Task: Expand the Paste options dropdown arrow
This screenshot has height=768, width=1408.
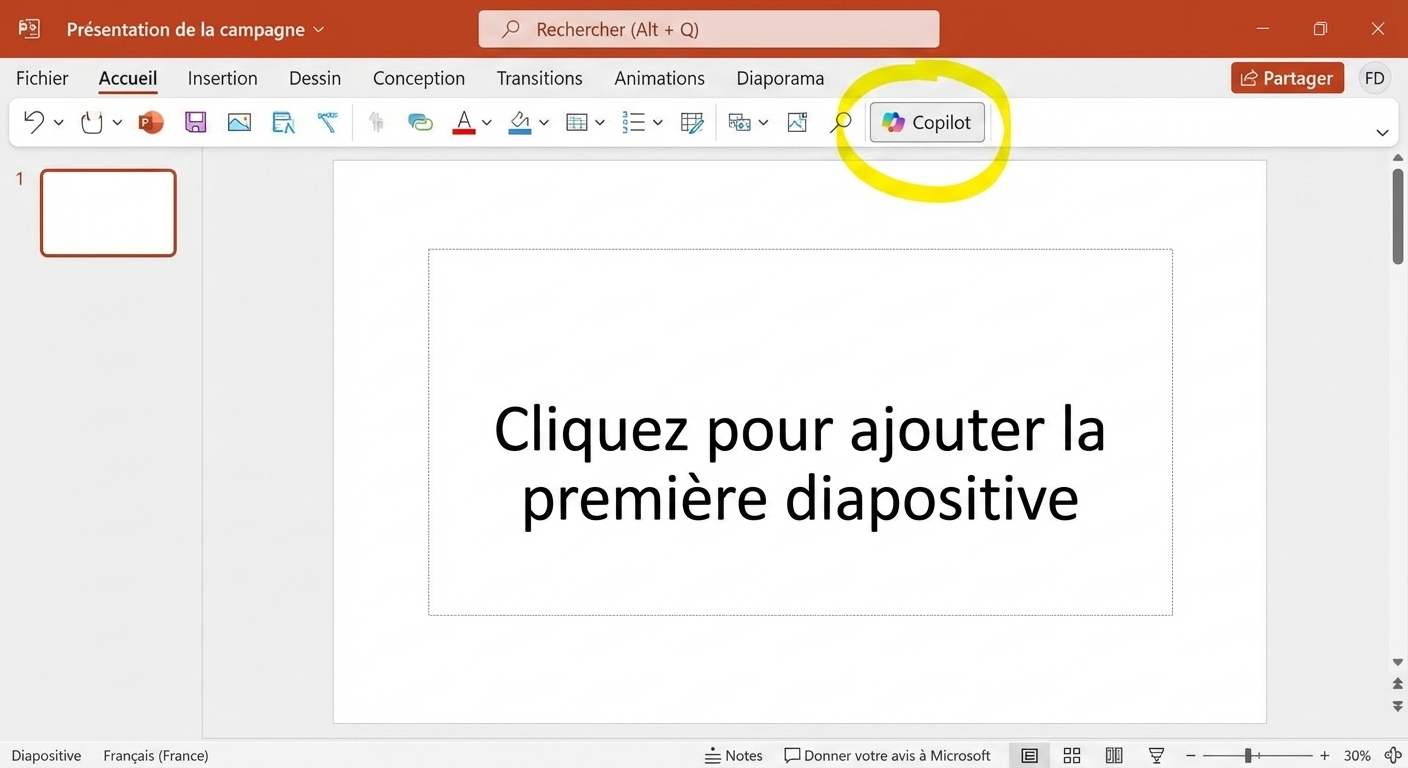Action: [117, 123]
